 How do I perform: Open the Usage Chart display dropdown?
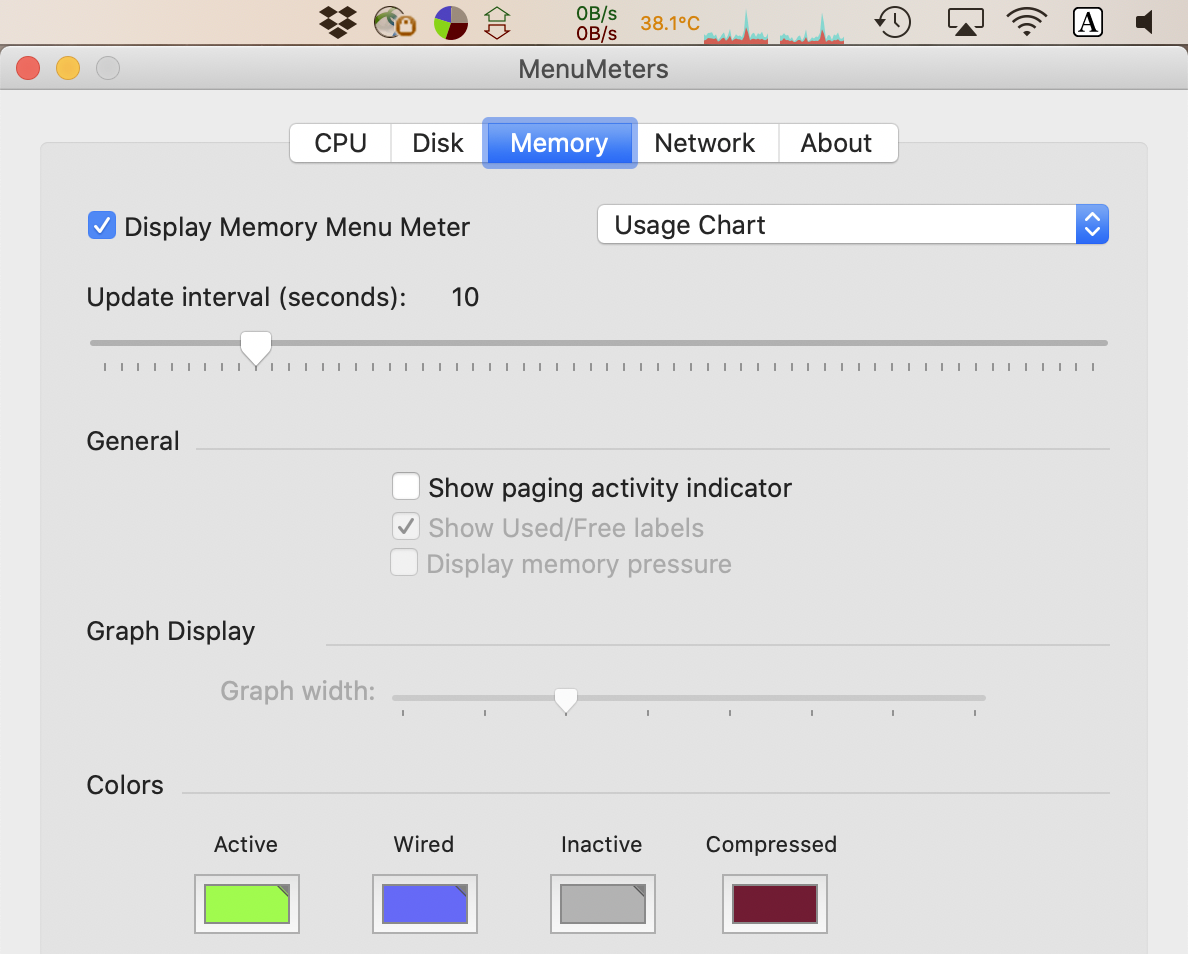(852, 224)
